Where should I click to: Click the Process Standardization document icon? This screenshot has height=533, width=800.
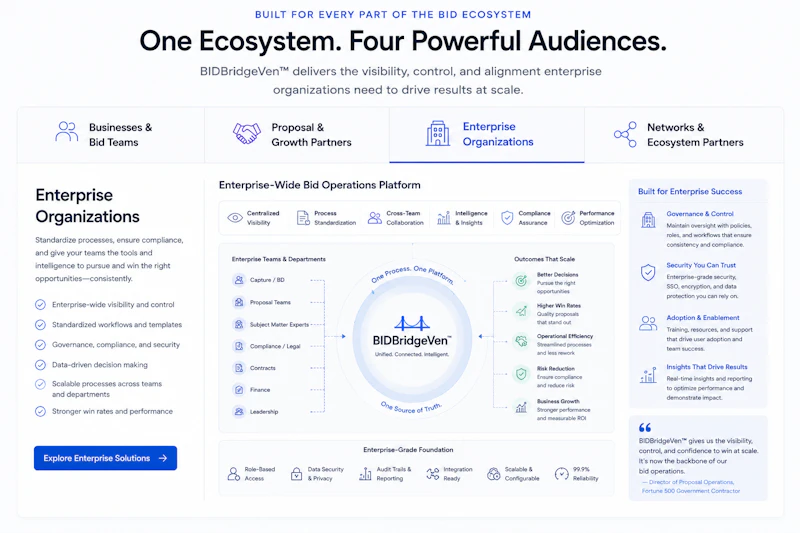click(x=303, y=218)
